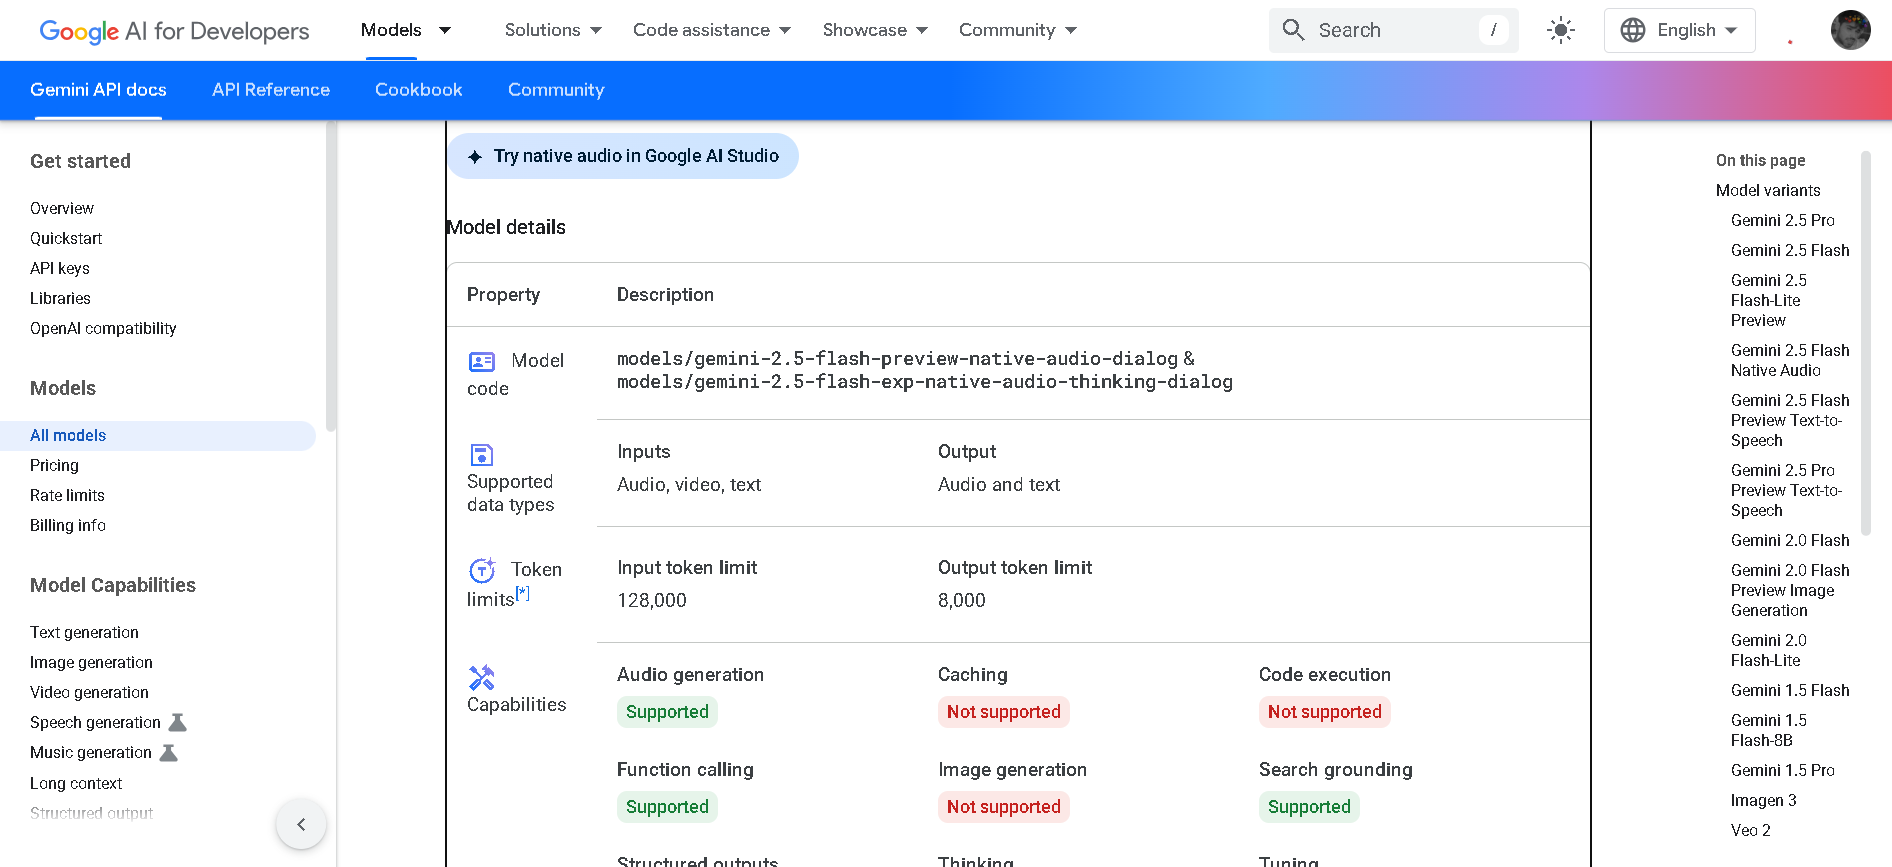Jump to Gemini 1.5 Flash section
Viewport: 1892px width, 867px height.
1790,690
